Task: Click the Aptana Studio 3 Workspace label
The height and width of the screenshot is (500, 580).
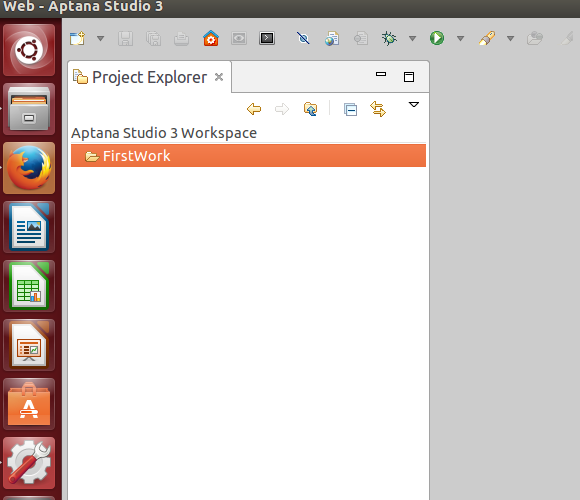Action: tap(164, 133)
